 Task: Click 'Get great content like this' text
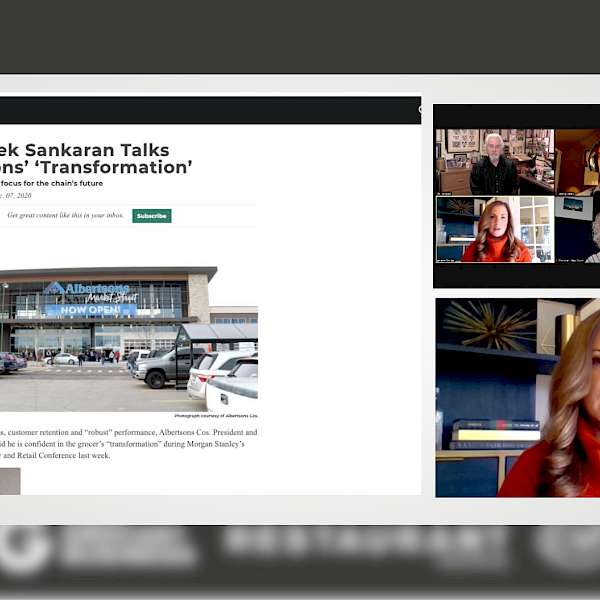[65, 215]
